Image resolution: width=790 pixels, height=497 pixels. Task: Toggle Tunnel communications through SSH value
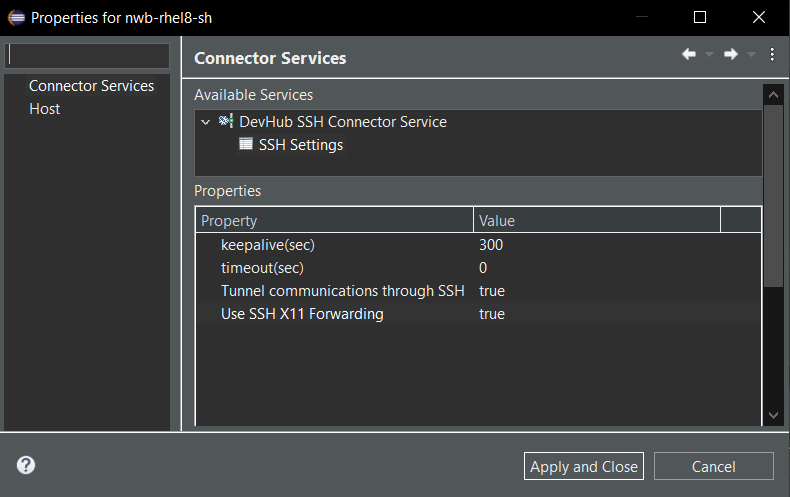(492, 291)
